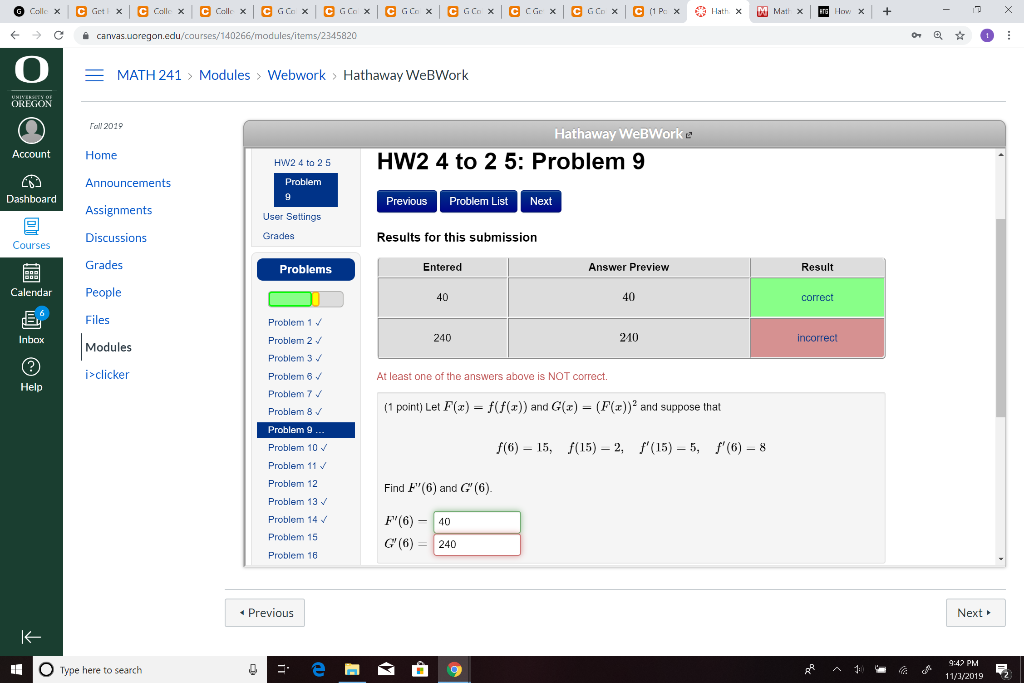Collapse course navigation with the hamburger icon

(x=96, y=74)
